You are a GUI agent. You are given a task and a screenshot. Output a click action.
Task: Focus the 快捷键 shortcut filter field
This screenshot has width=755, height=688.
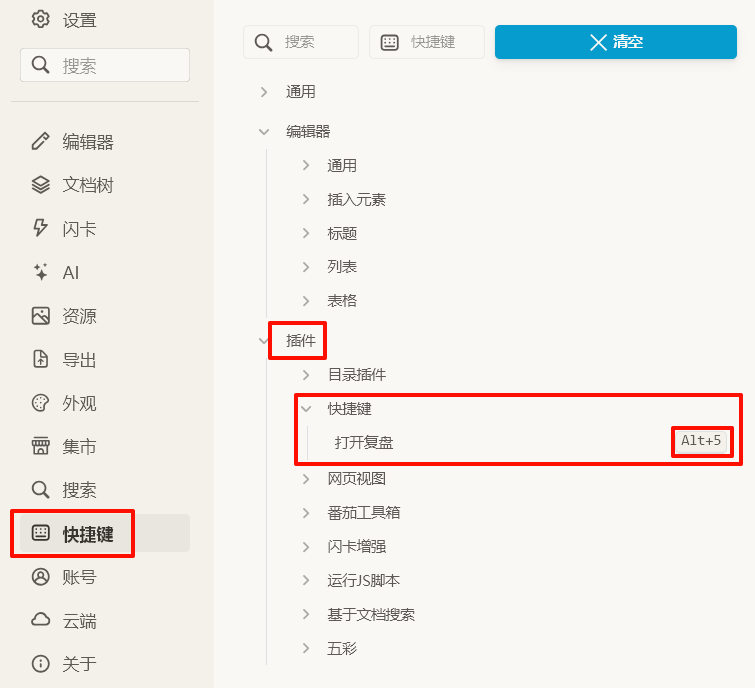[427, 42]
